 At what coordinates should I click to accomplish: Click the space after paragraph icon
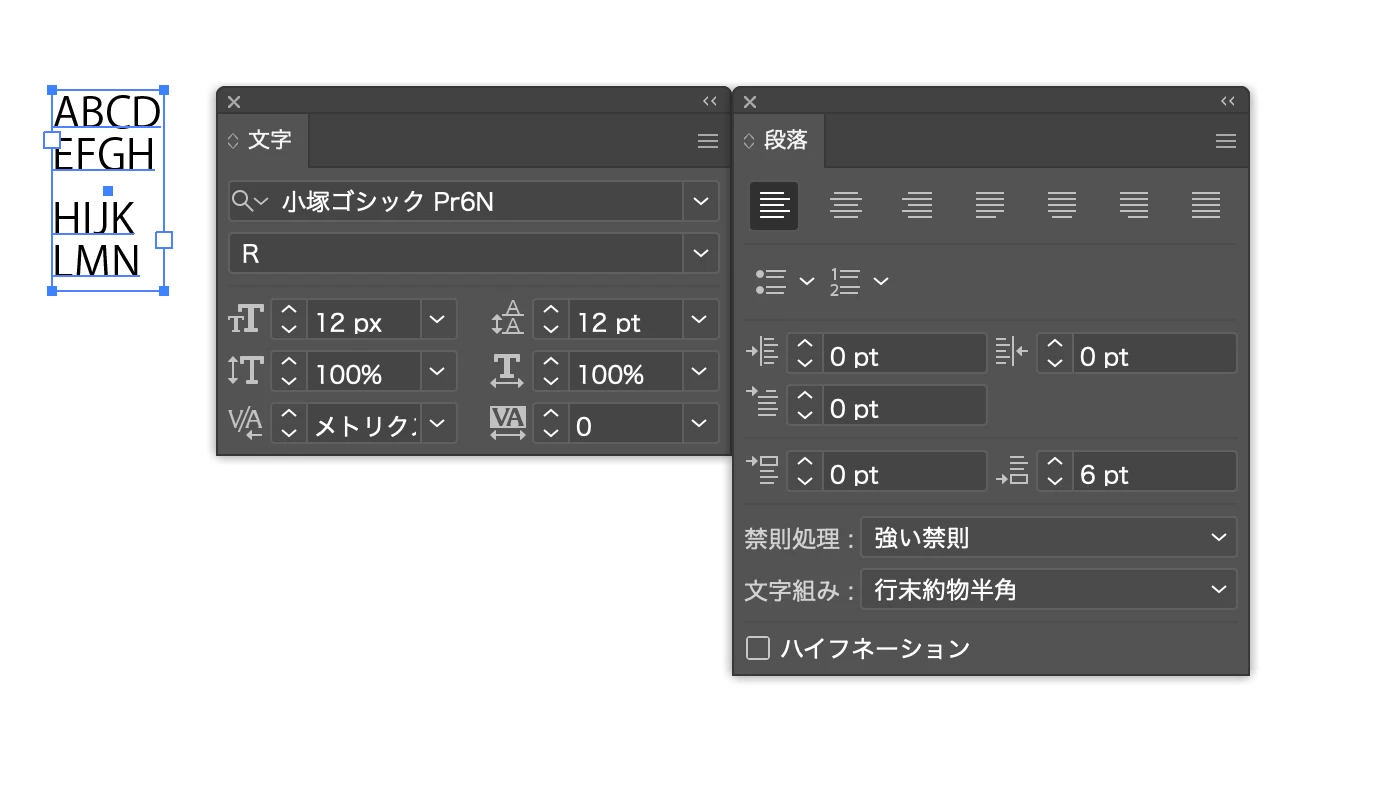(1012, 471)
